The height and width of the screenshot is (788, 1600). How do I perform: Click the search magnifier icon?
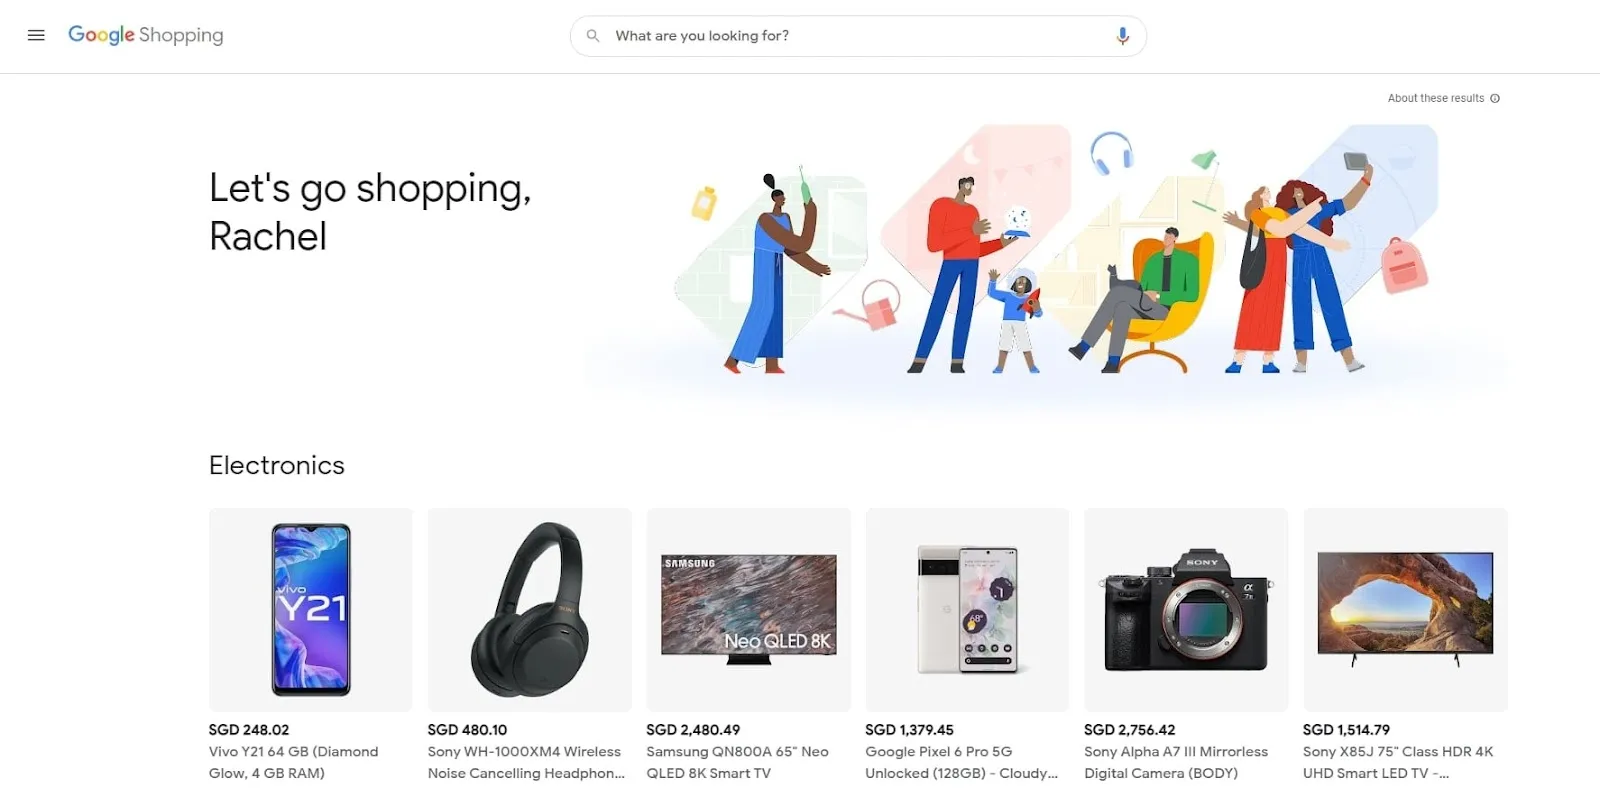[593, 36]
